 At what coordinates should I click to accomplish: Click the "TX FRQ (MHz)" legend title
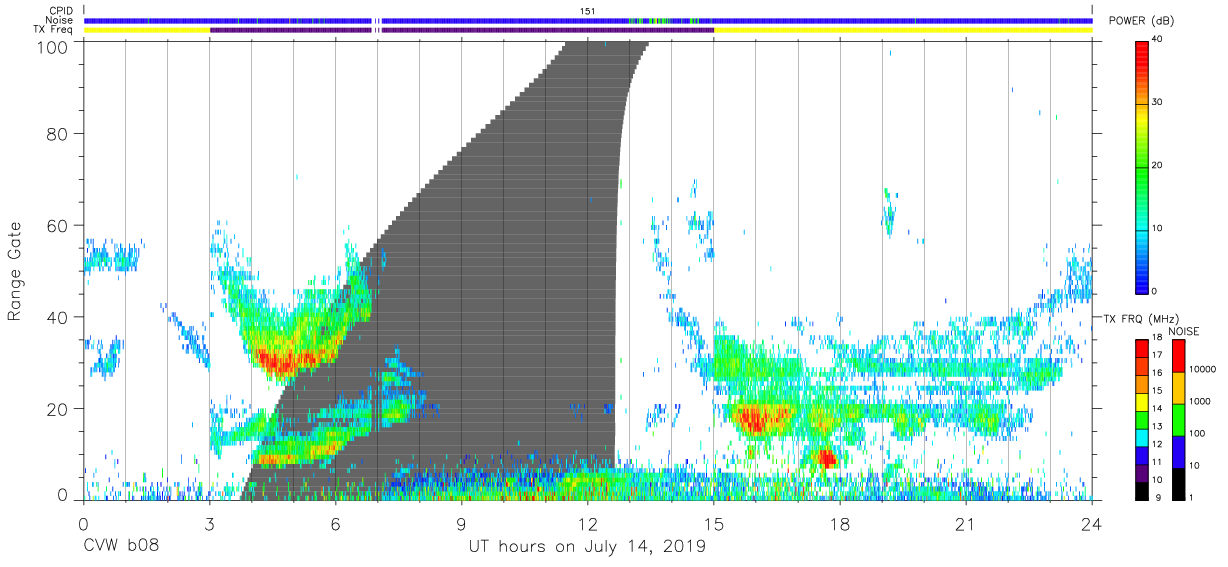(1140, 319)
